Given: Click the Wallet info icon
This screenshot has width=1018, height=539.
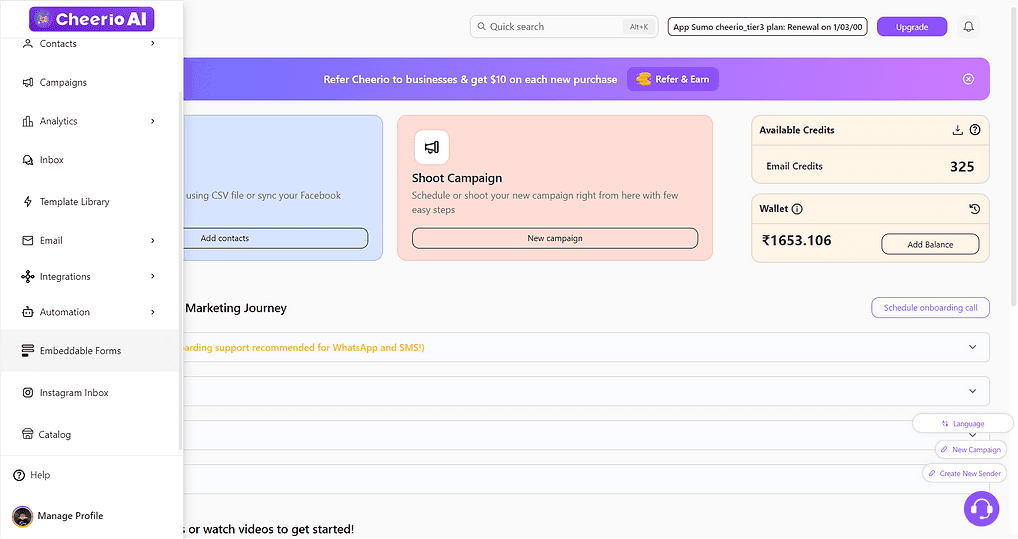Looking at the screenshot, I should coord(797,209).
